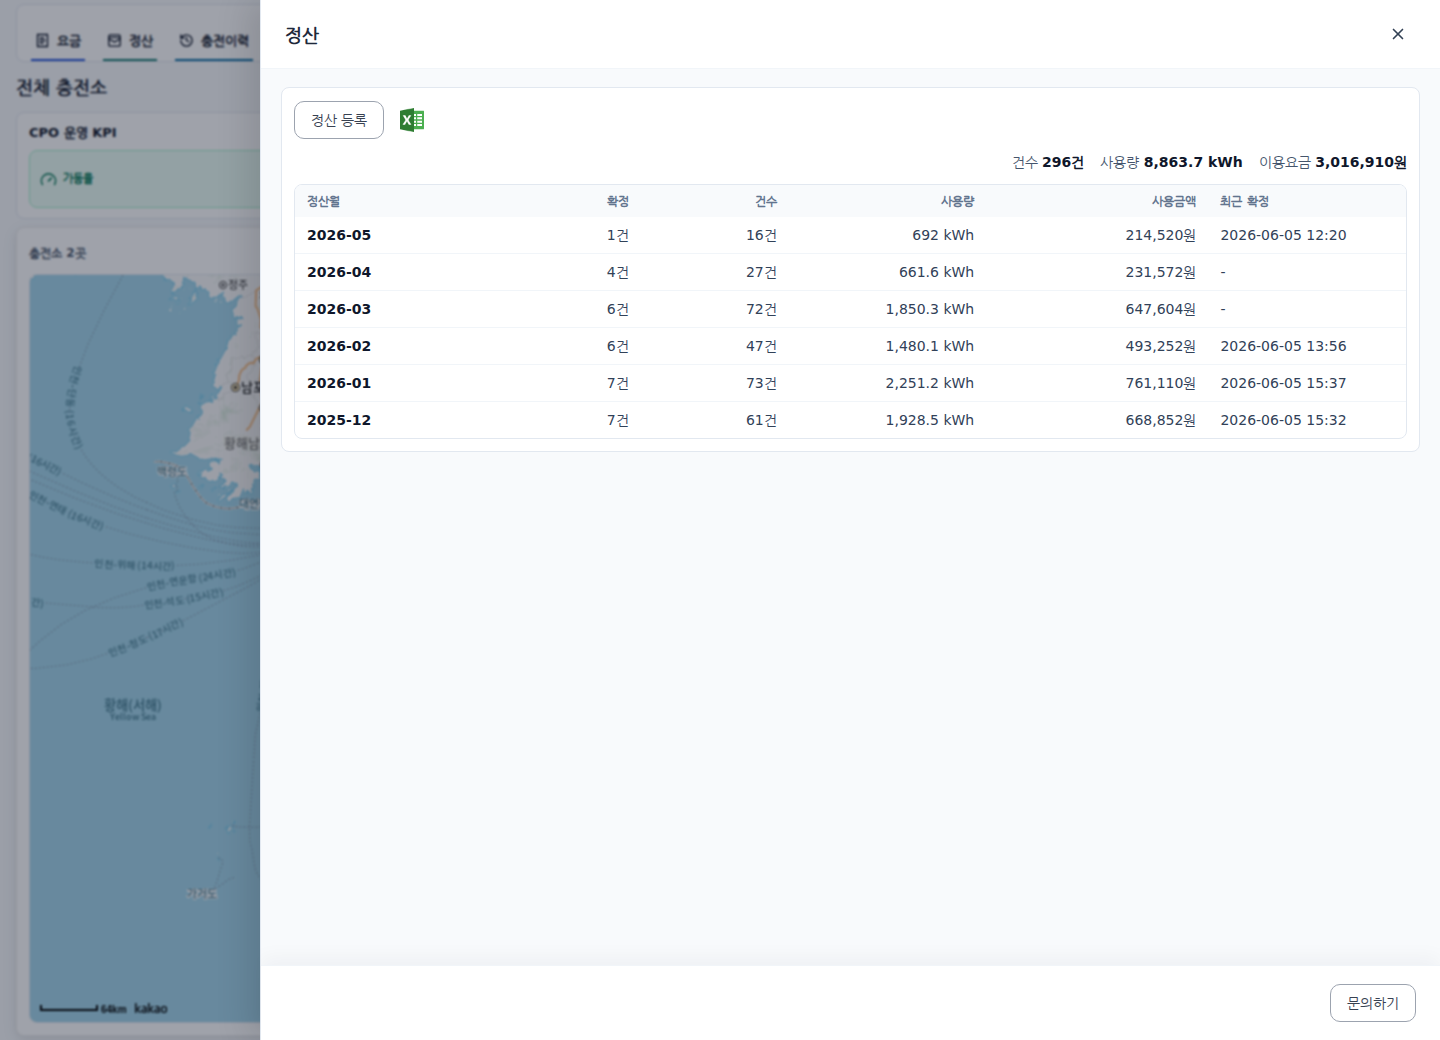This screenshot has height=1040, width=1440.
Task: Click the 493,252원 amount cell
Action: (x=1161, y=346)
